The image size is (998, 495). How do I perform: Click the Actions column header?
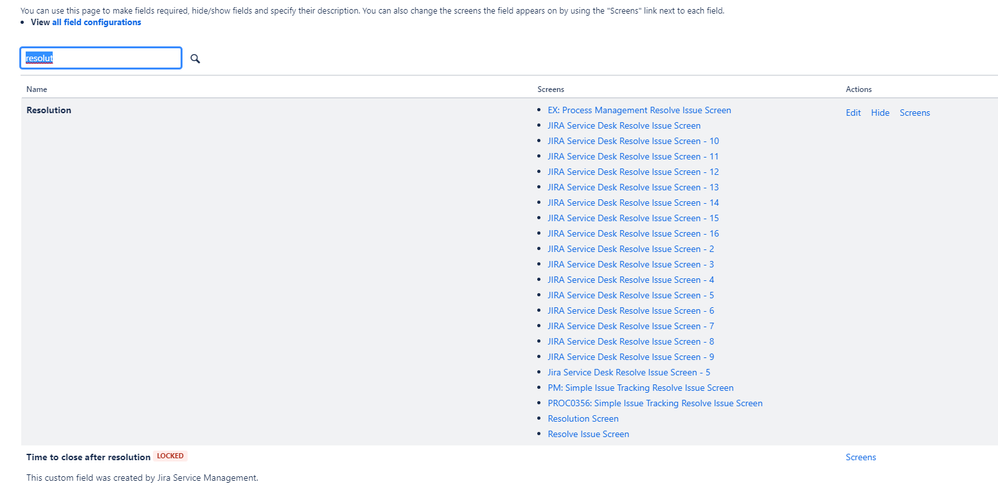[x=859, y=89]
